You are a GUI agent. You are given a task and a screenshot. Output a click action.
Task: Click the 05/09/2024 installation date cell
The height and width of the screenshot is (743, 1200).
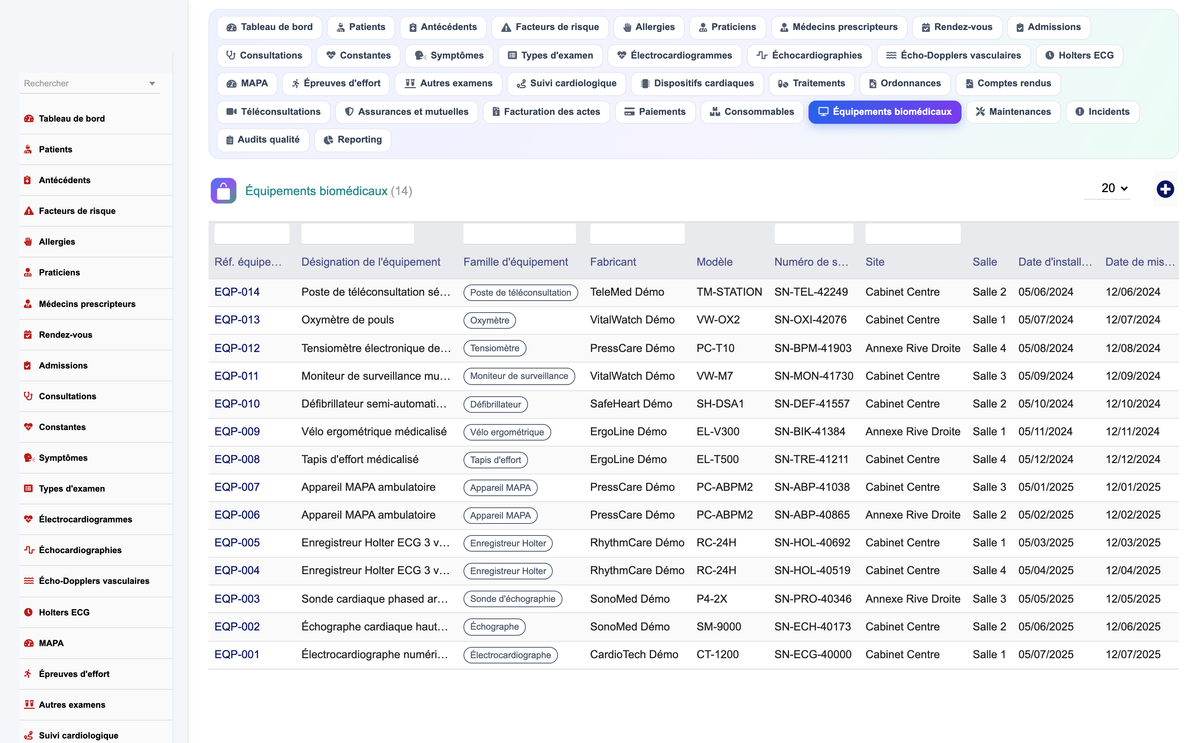[x=1046, y=376]
